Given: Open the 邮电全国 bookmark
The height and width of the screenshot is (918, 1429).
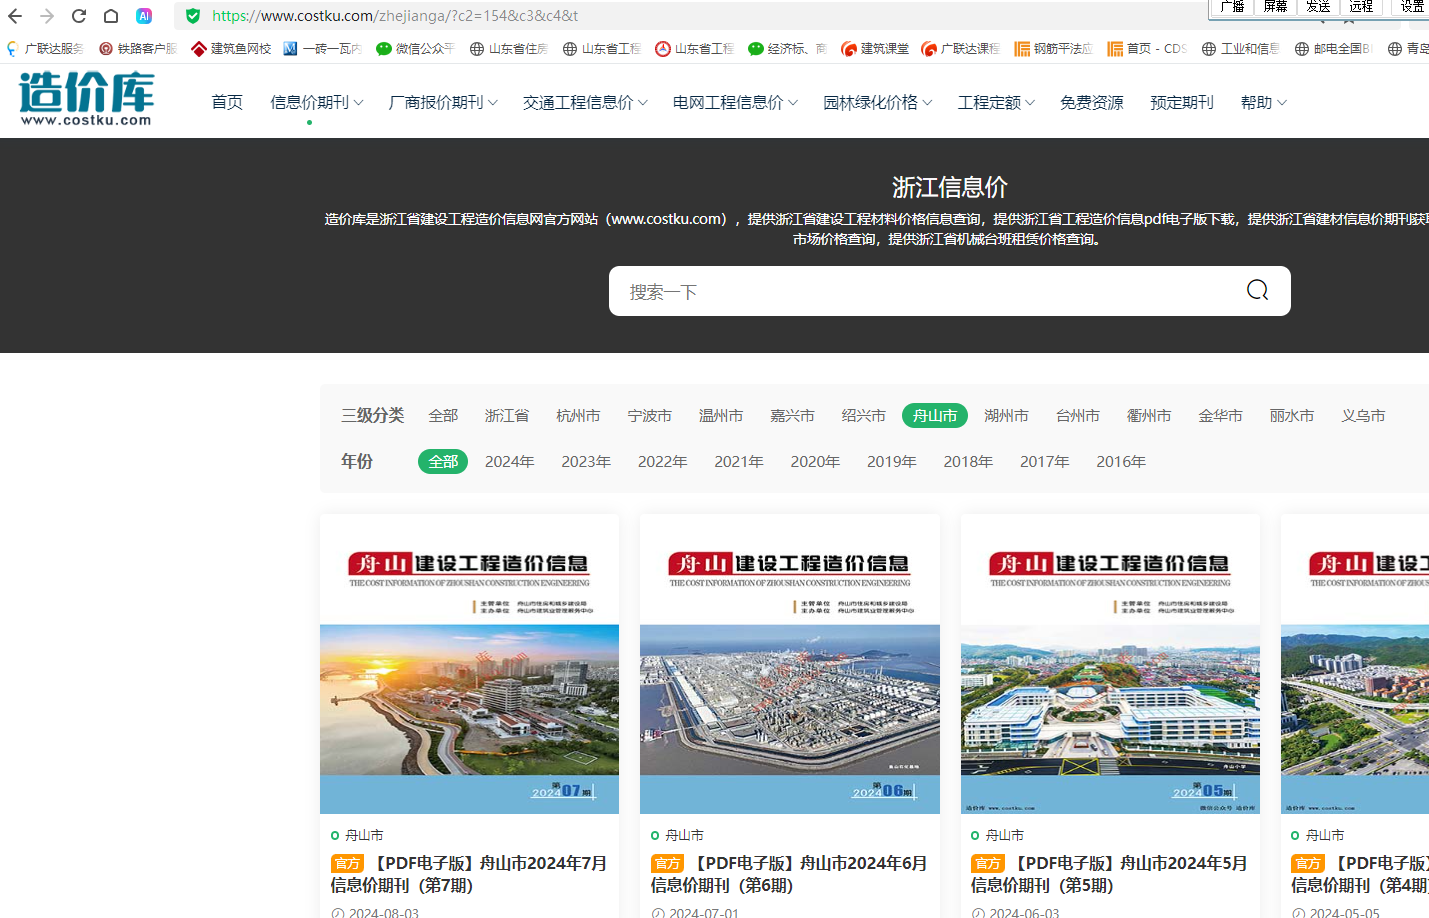Looking at the screenshot, I should [x=1334, y=48].
